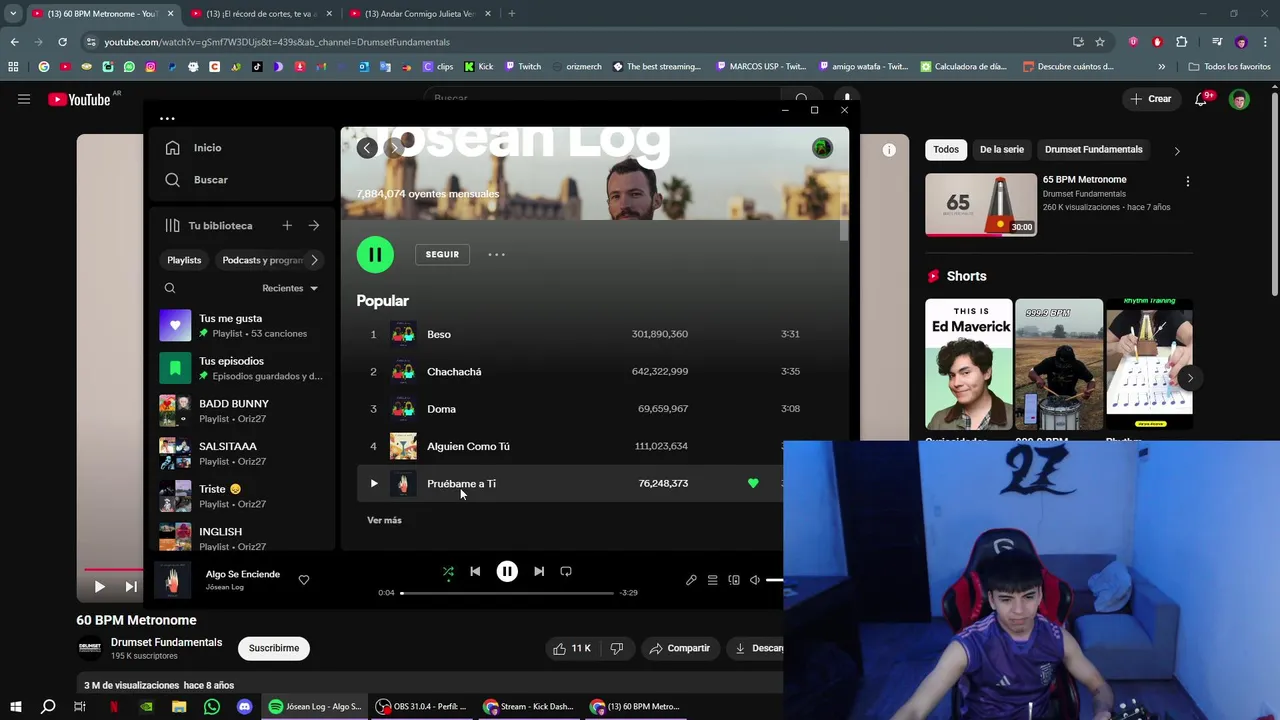Open Triste playlist
Image resolution: width=1280 pixels, height=720 pixels.
pyautogui.click(x=242, y=496)
